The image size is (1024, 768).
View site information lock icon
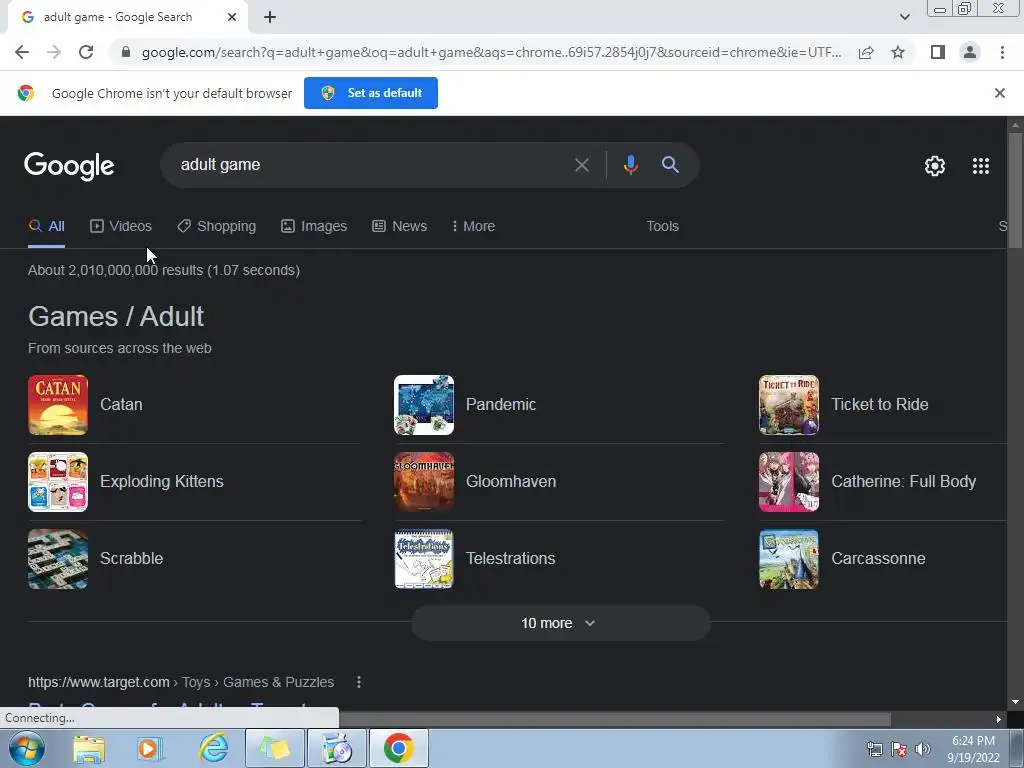click(126, 52)
